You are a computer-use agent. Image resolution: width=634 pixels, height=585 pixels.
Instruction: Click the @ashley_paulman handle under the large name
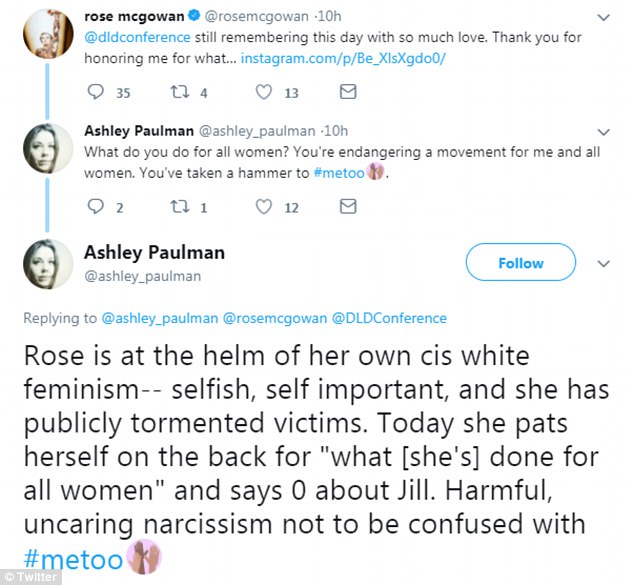coord(144,276)
